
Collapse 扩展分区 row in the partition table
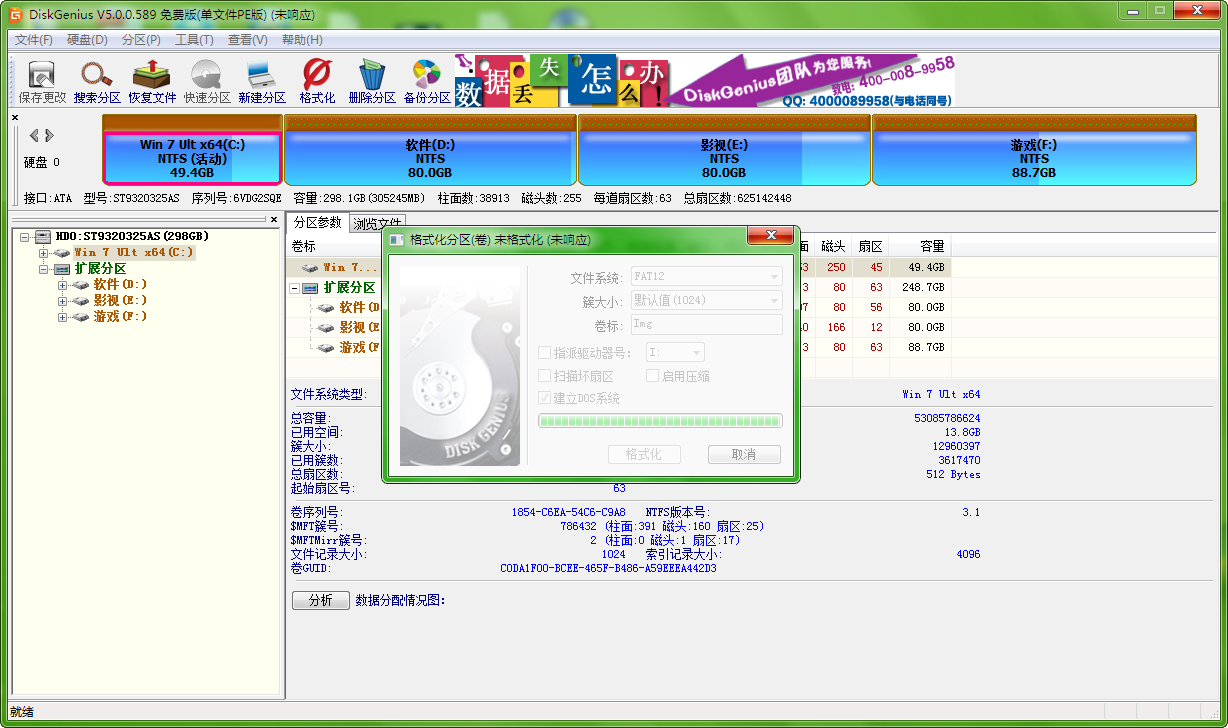pyautogui.click(x=295, y=288)
